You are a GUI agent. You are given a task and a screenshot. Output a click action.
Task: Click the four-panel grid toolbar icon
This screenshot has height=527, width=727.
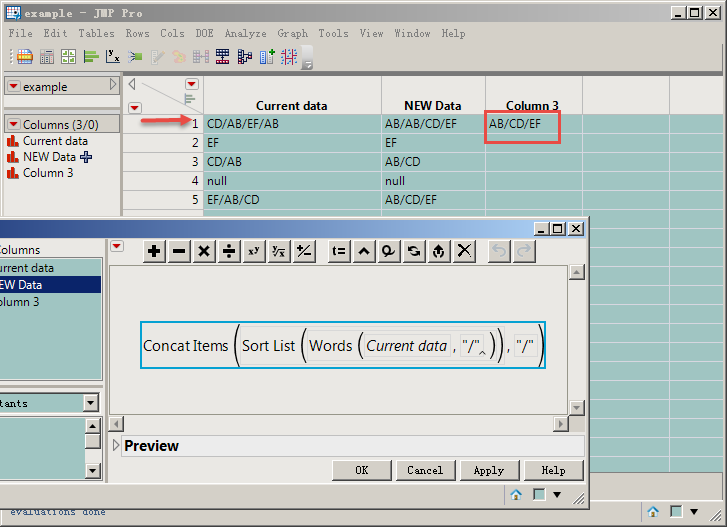[x=68, y=57]
